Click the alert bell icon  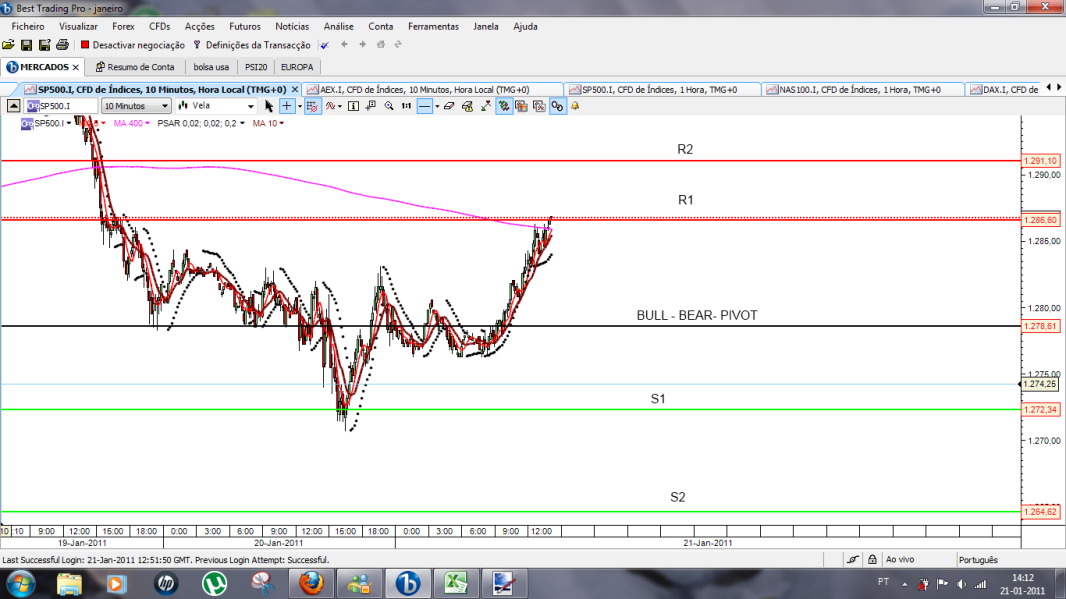[x=575, y=106]
